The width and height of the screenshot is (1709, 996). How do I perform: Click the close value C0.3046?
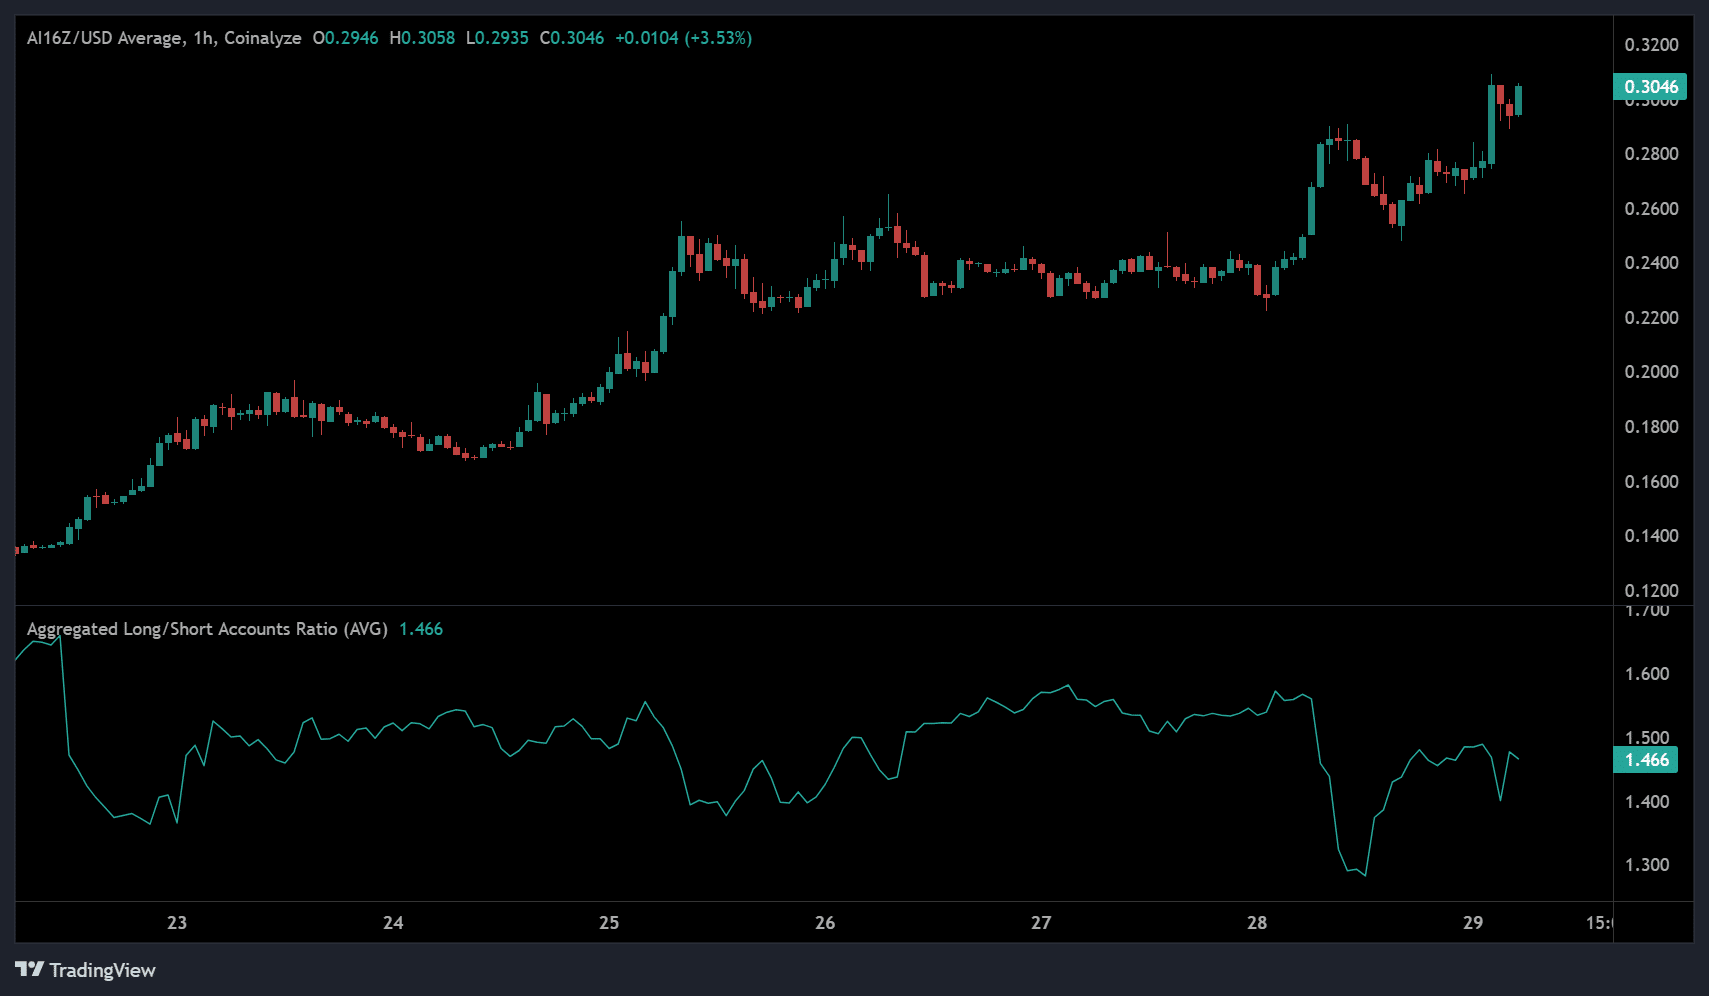click(572, 38)
